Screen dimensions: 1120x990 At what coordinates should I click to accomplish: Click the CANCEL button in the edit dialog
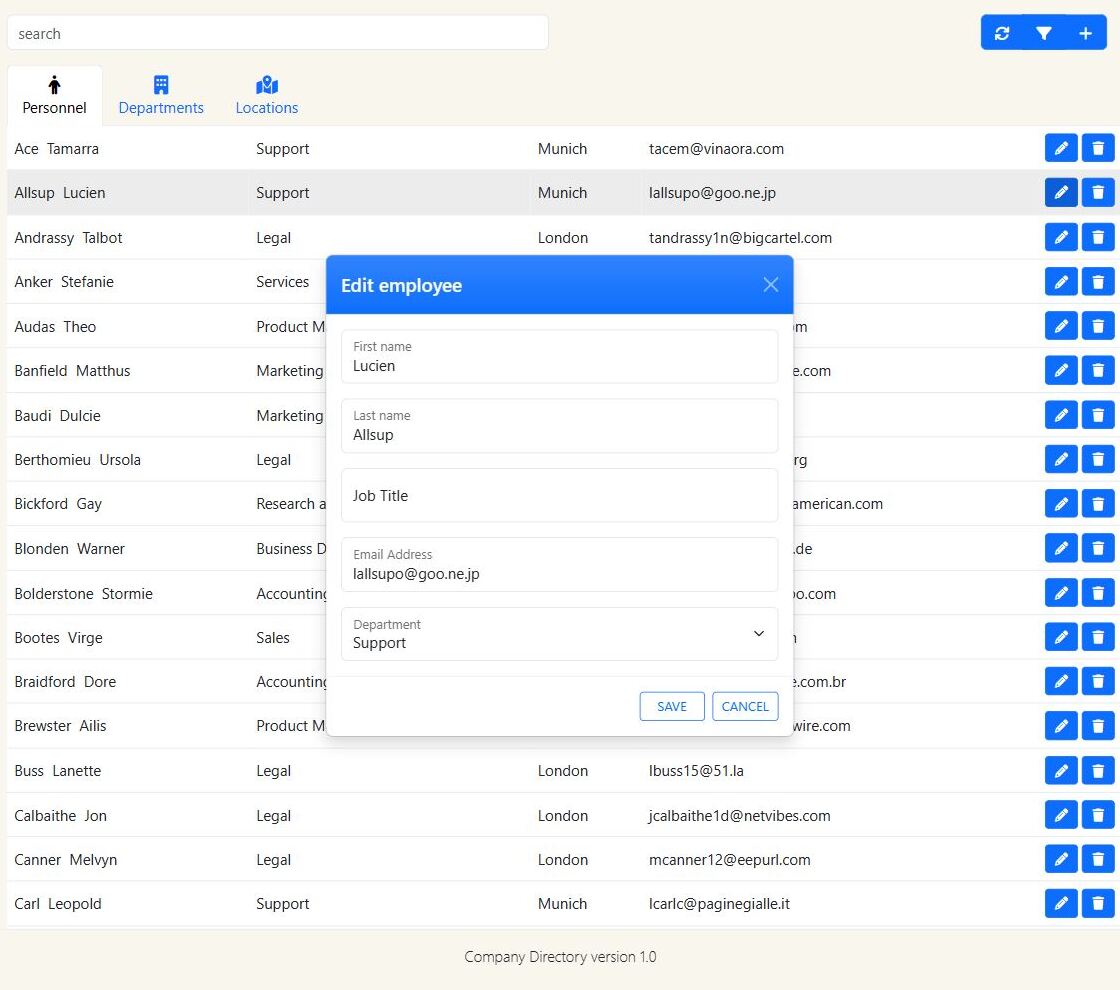point(745,706)
